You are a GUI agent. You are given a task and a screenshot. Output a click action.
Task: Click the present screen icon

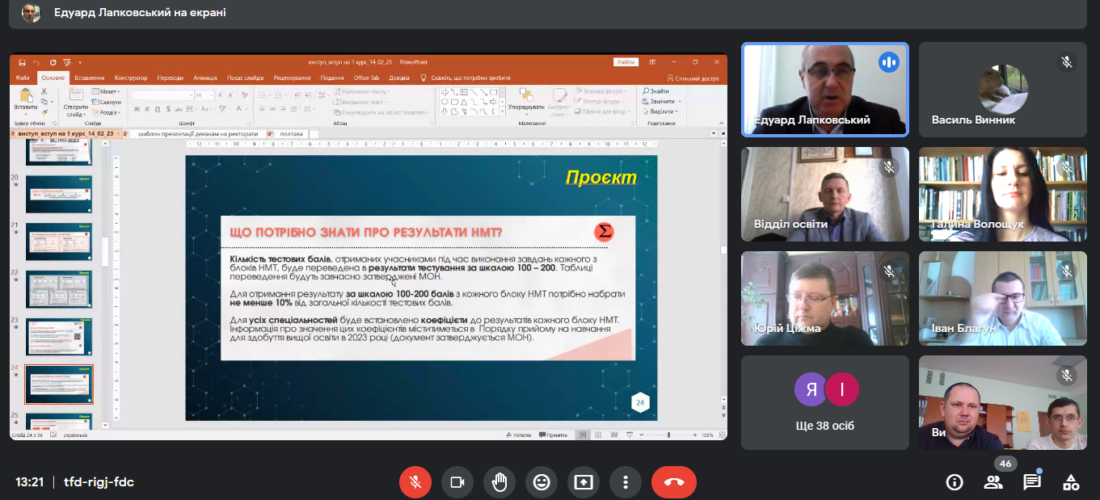tap(584, 482)
